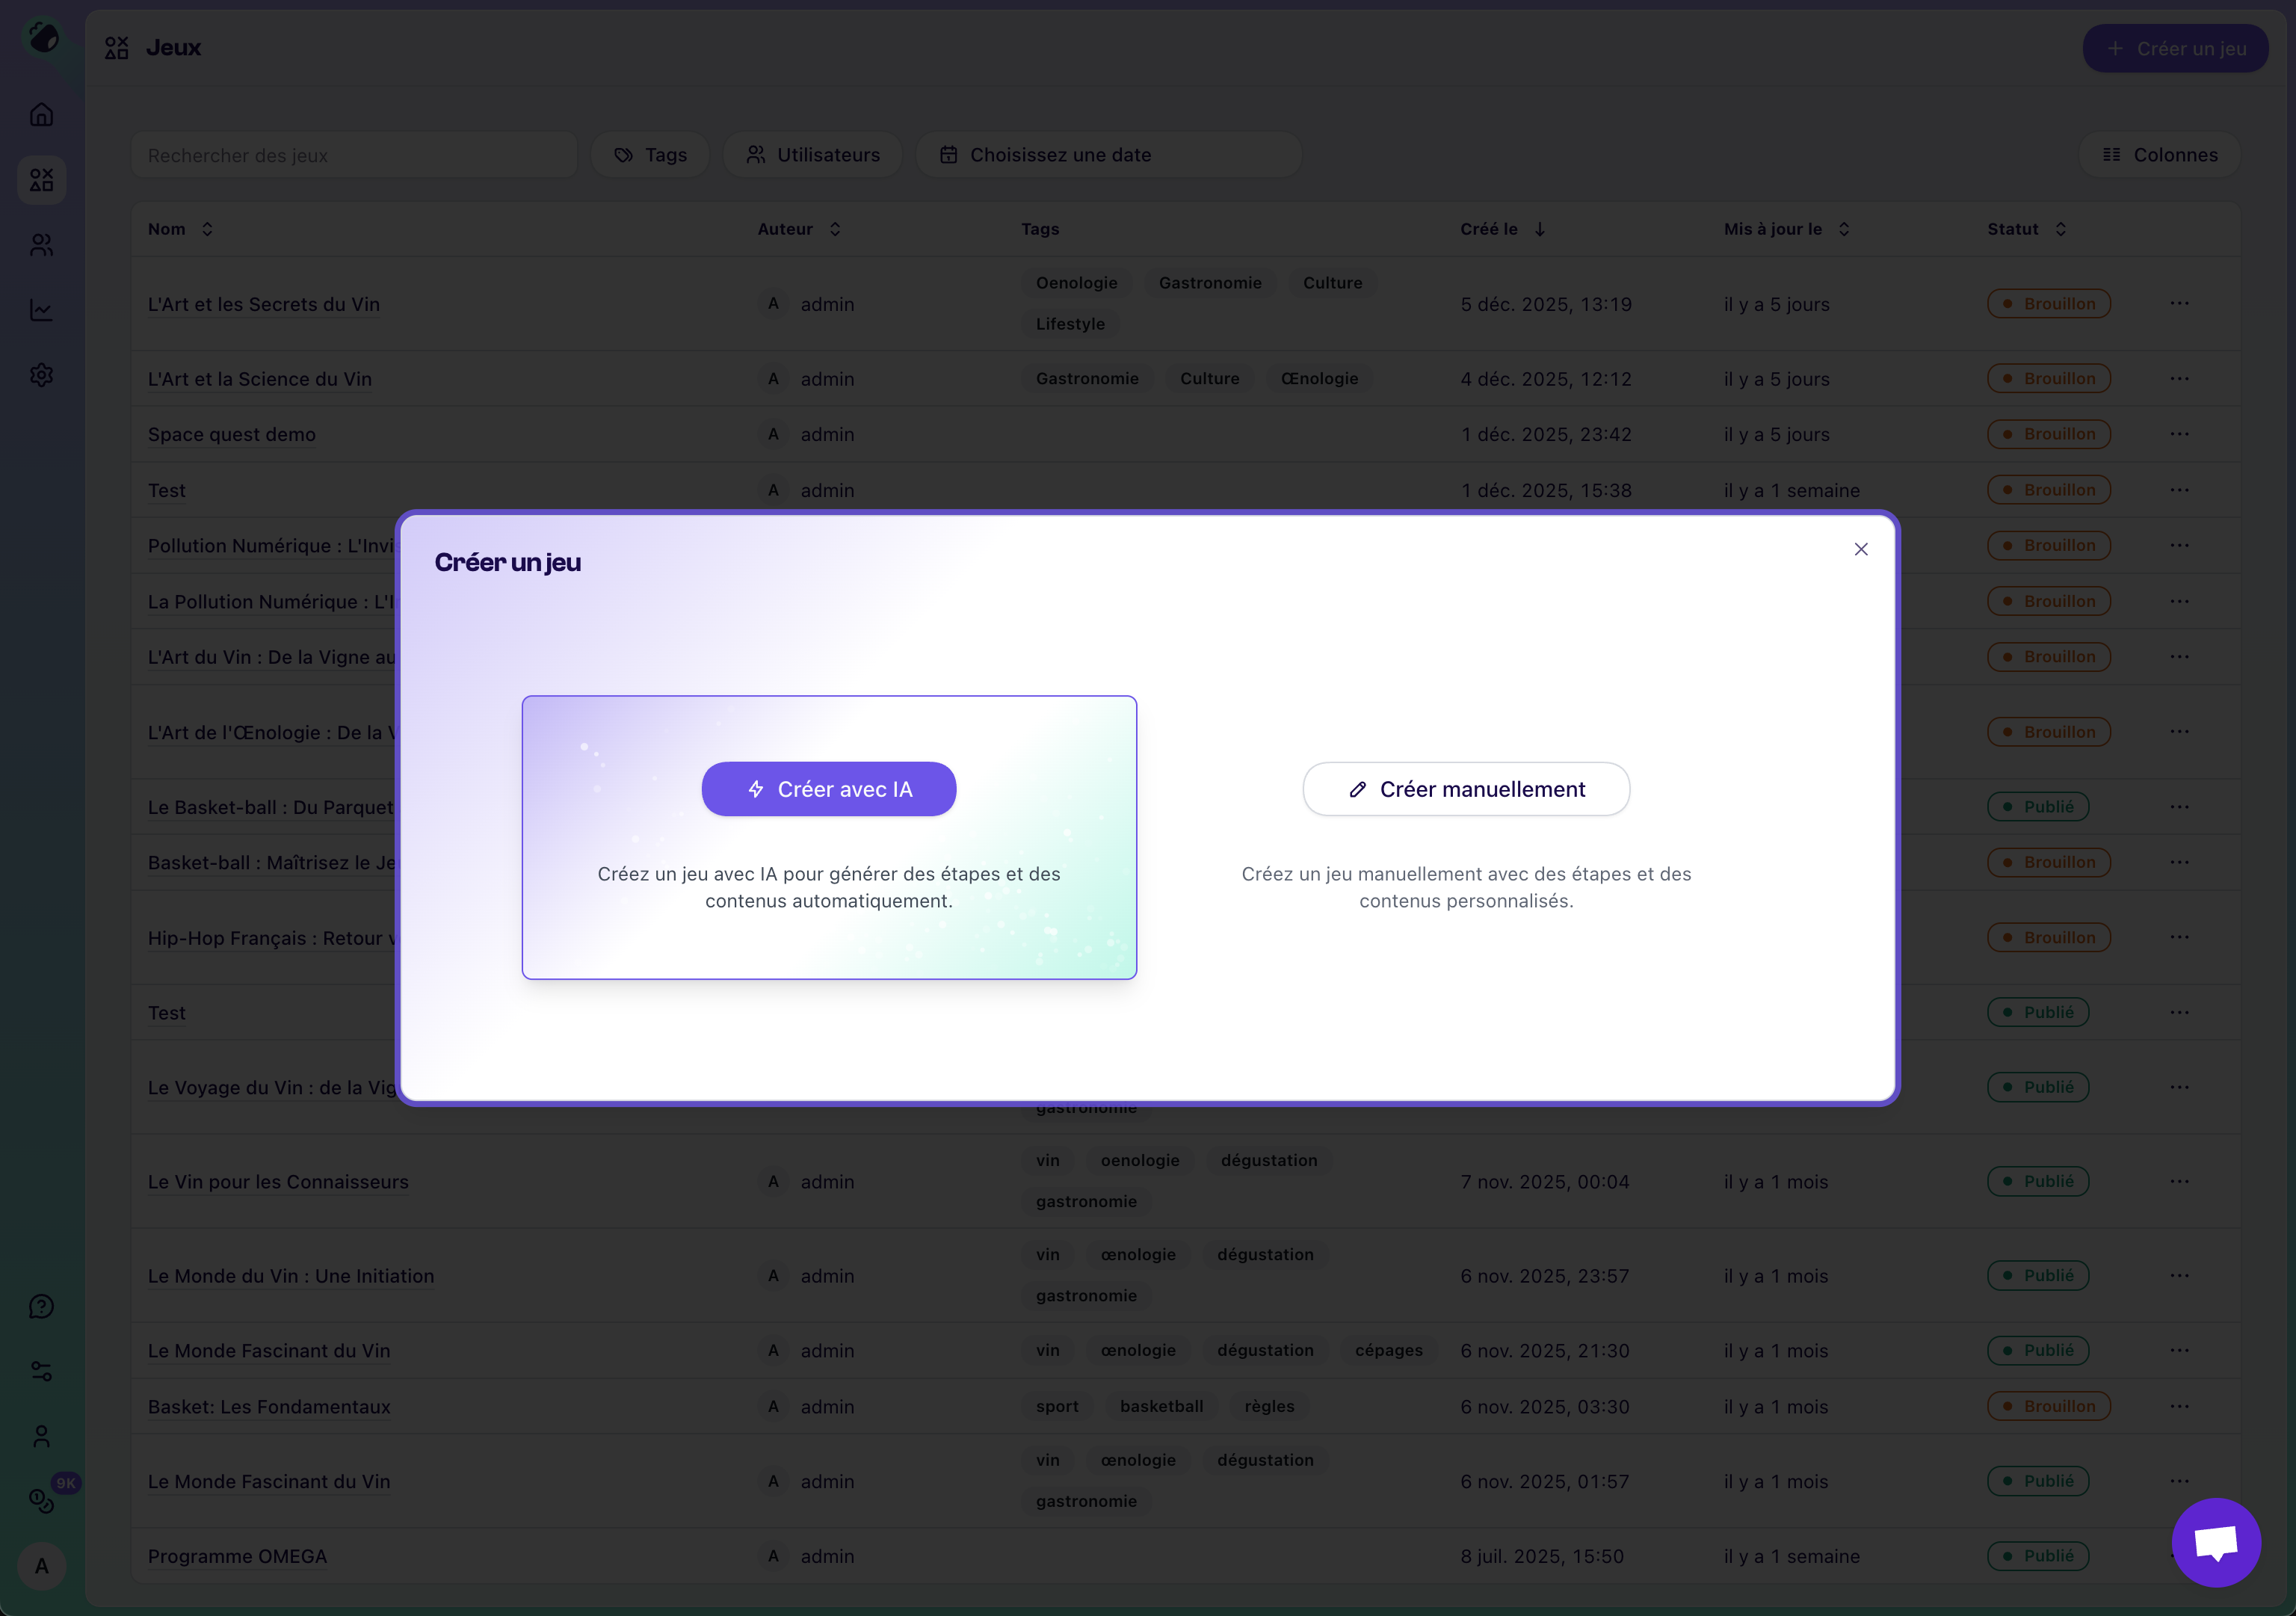
Task: Open the games icon in sidebar
Action: coord(42,180)
